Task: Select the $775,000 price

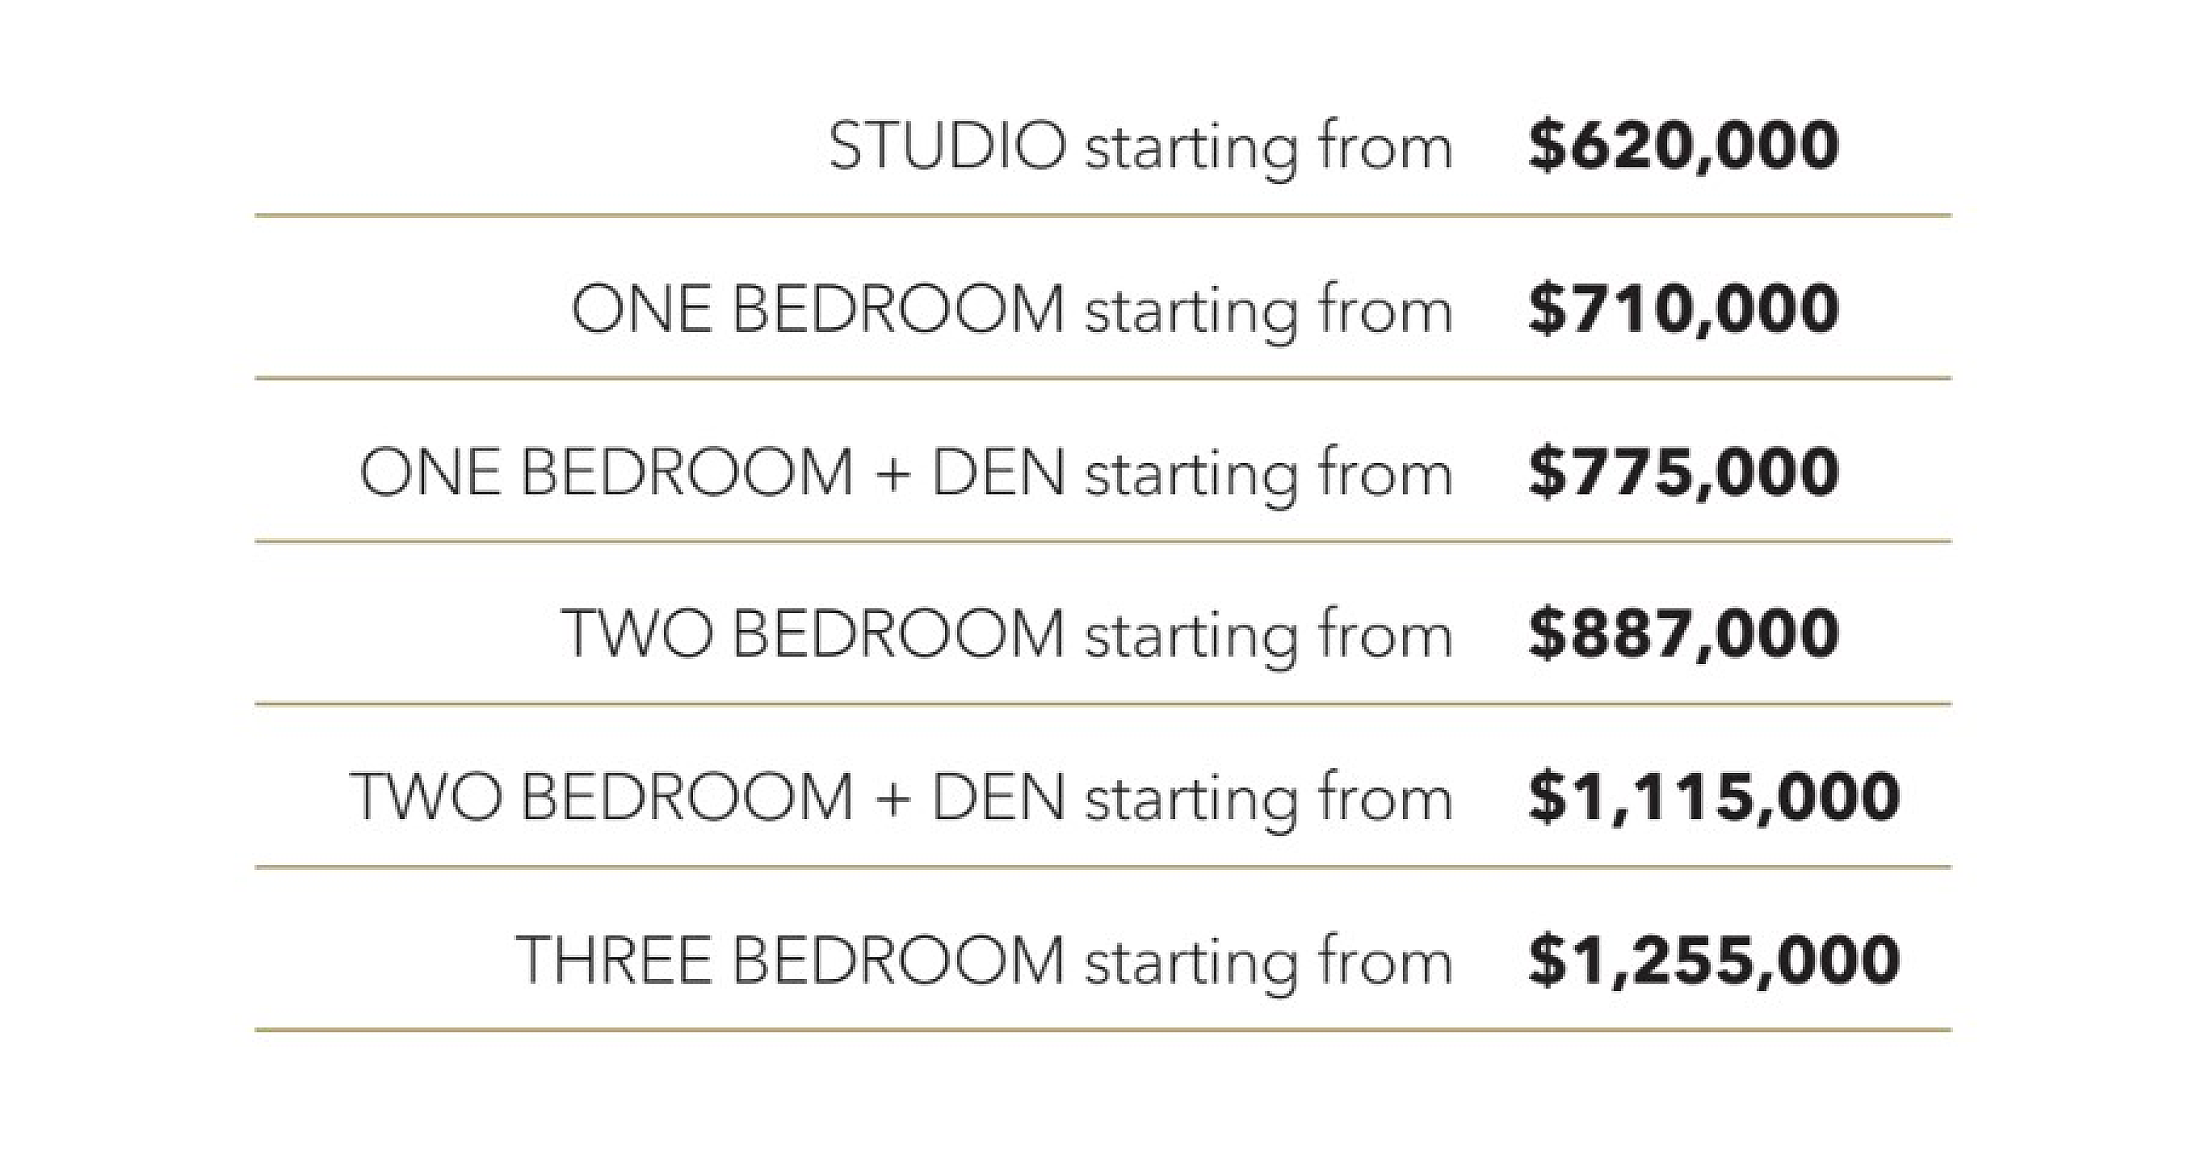Action: (x=1684, y=472)
